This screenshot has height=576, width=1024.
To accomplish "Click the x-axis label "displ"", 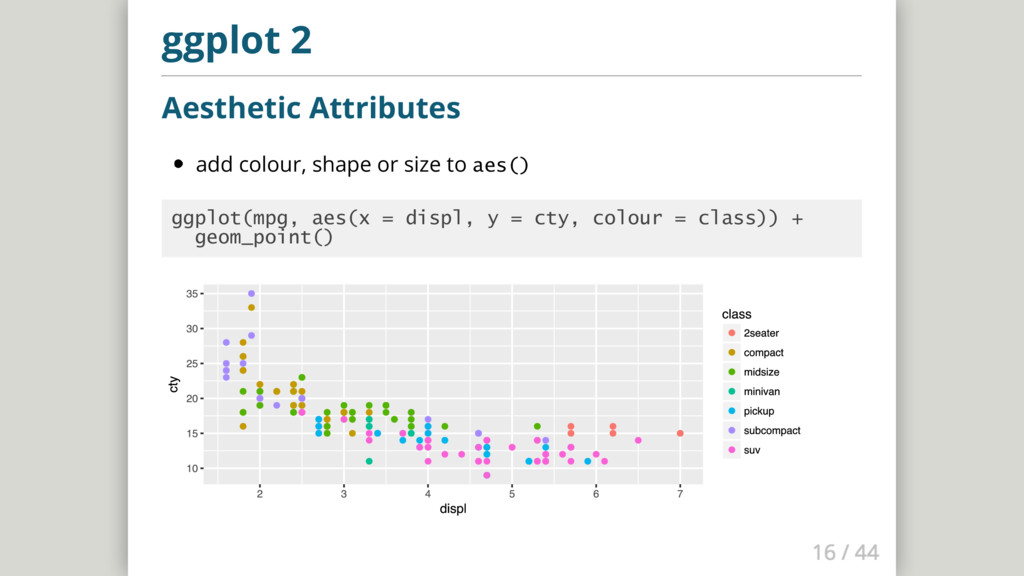I will point(453,509).
